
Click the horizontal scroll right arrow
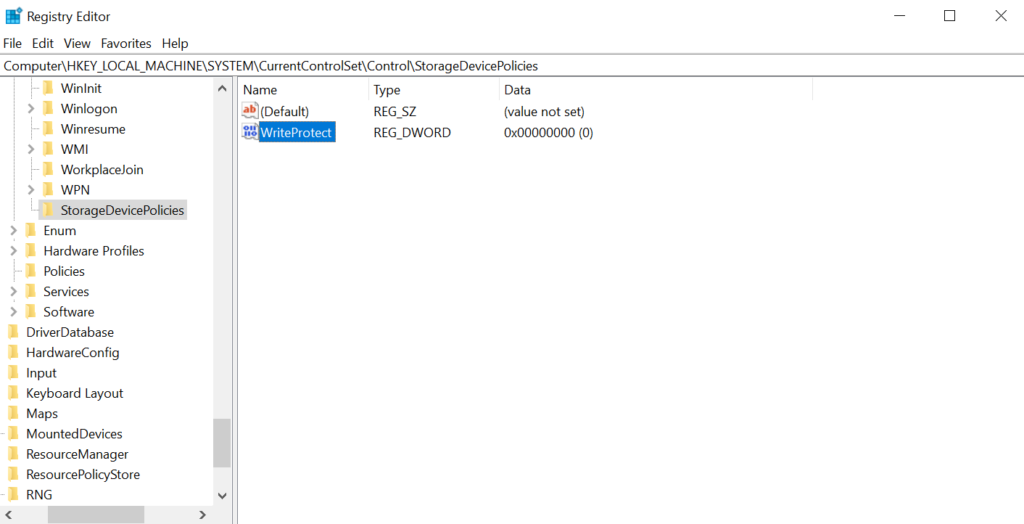[x=202, y=514]
